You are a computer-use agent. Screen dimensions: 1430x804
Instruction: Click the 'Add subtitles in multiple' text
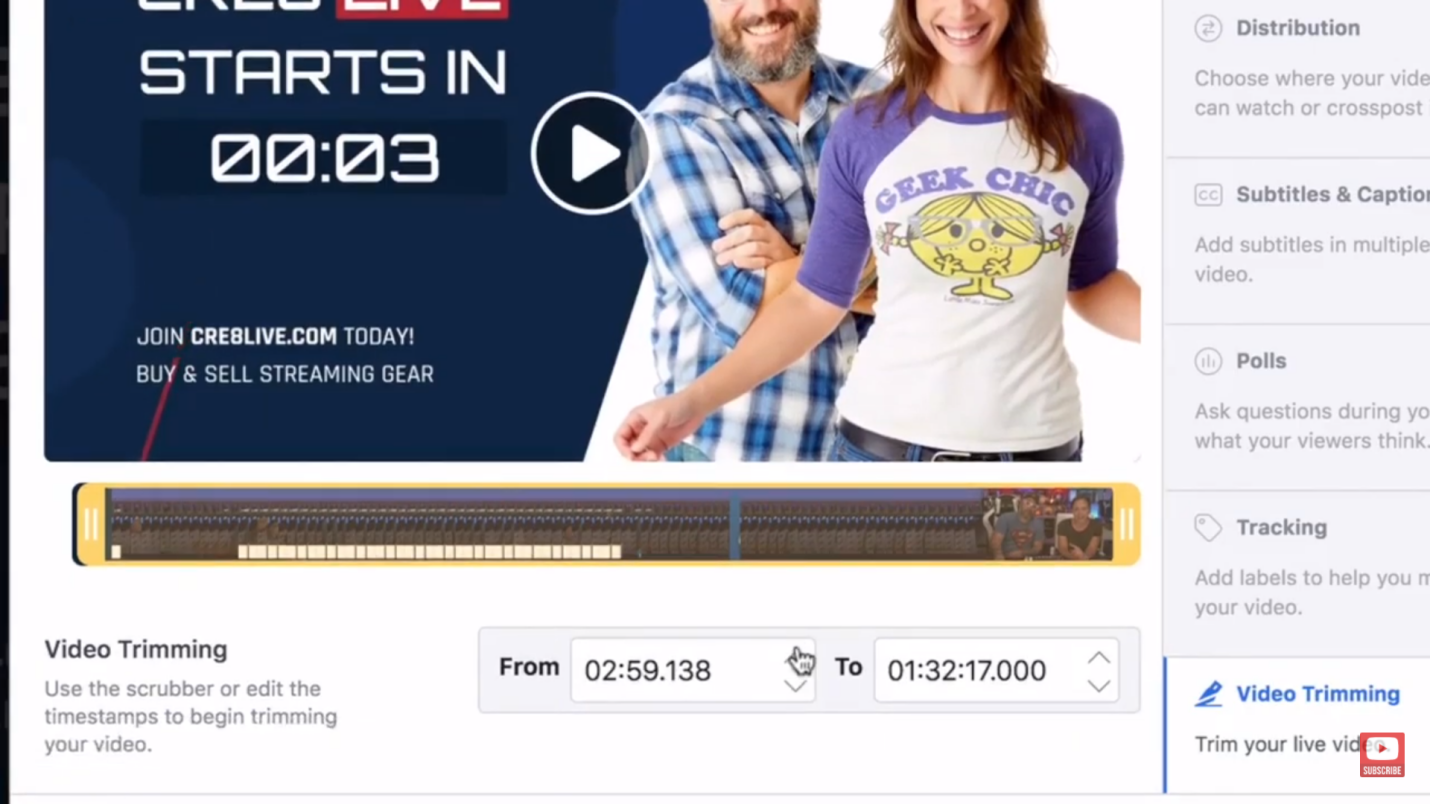[1312, 259]
